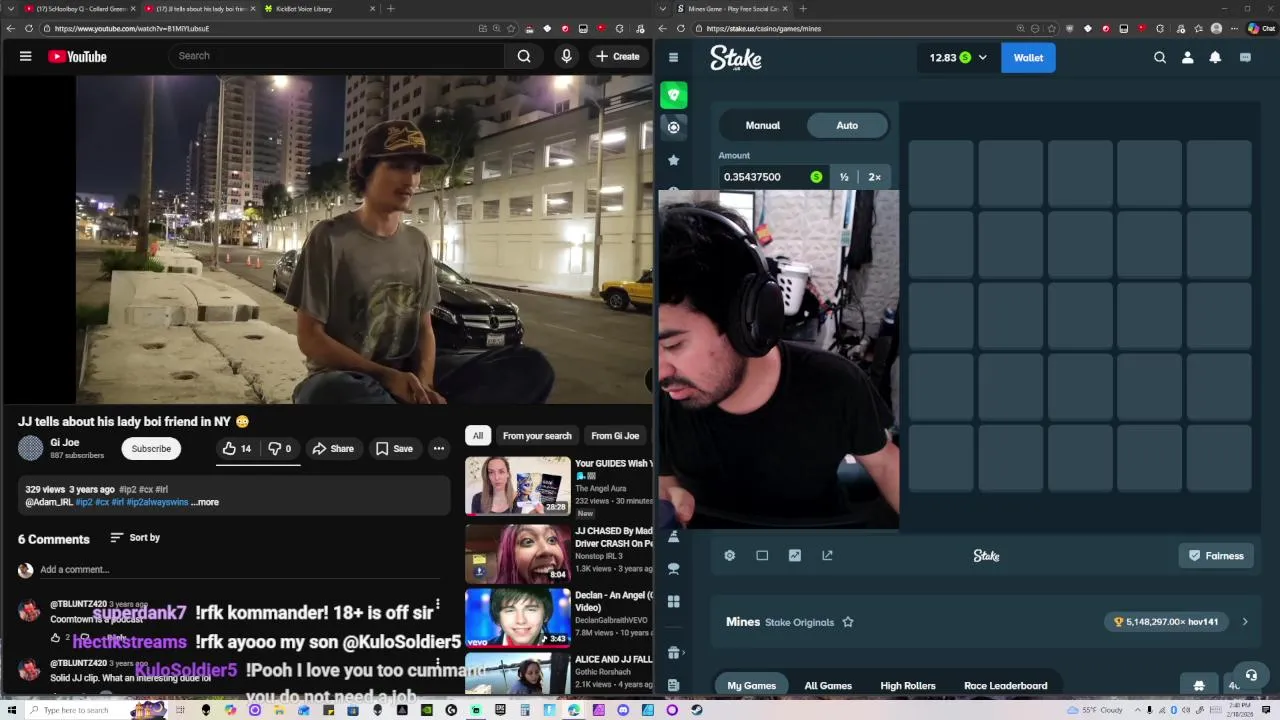
Task: Click the 5,148,297.00× hov141 win badge
Action: click(x=1166, y=622)
